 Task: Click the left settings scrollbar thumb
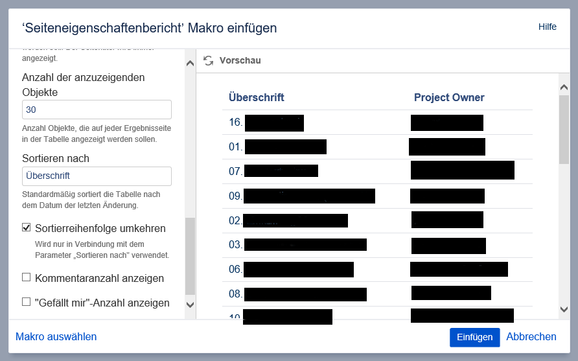[190, 256]
